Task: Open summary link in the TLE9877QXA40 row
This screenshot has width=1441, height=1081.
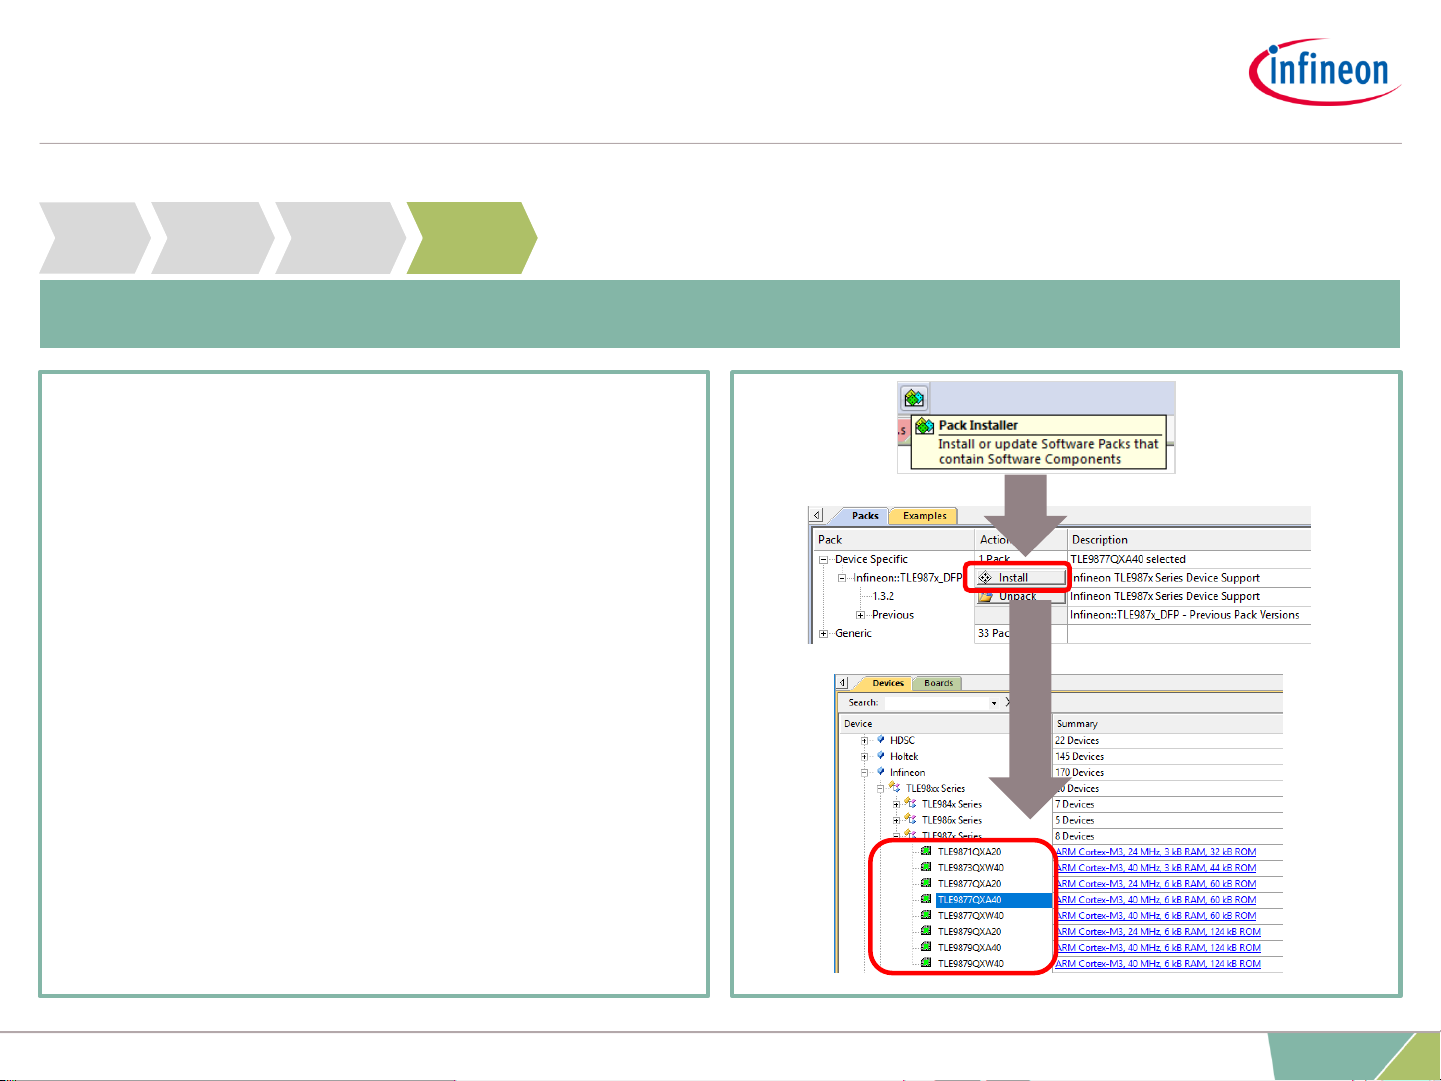Action: [1156, 900]
